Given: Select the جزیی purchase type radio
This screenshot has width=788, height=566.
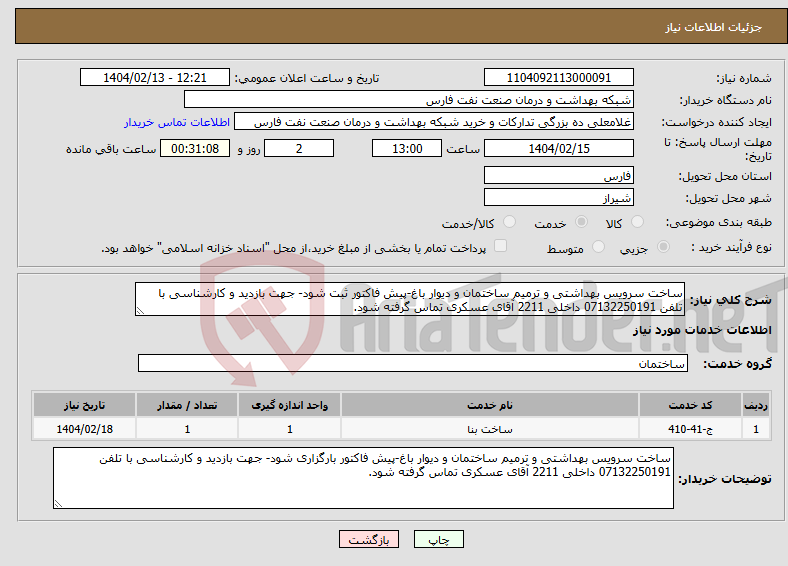Looking at the screenshot, I should [663, 247].
